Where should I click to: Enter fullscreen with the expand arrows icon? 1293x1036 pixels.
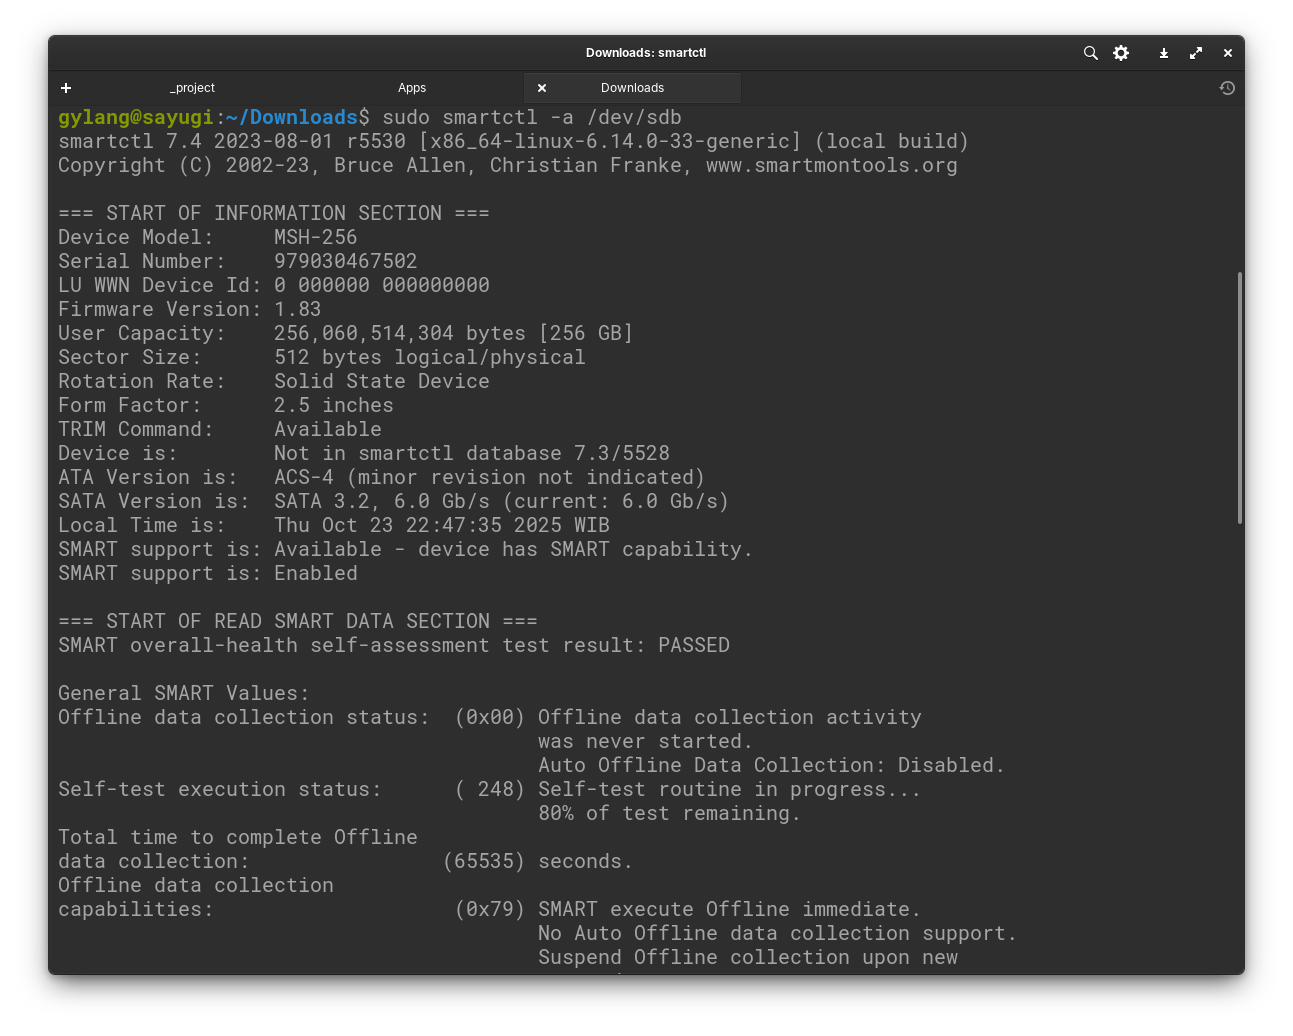point(1195,53)
